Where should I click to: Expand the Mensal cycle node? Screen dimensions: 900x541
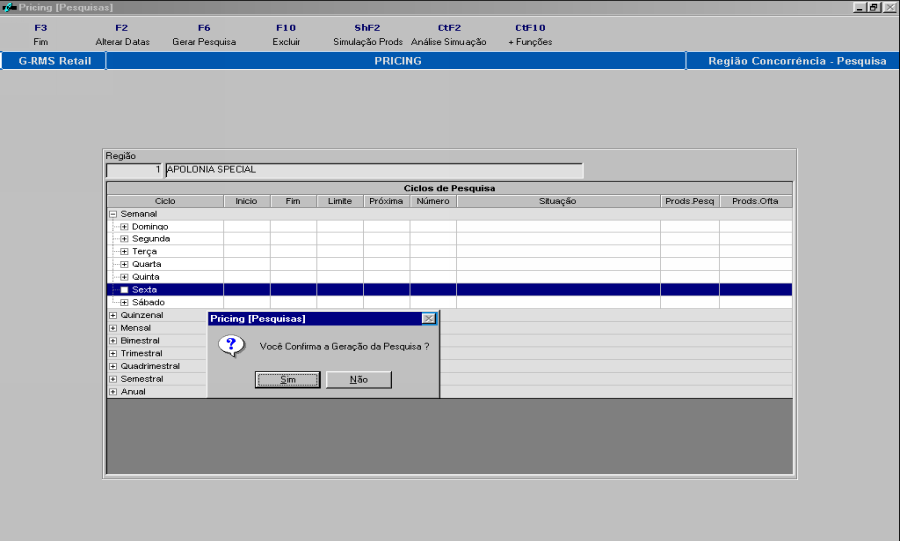click(113, 328)
